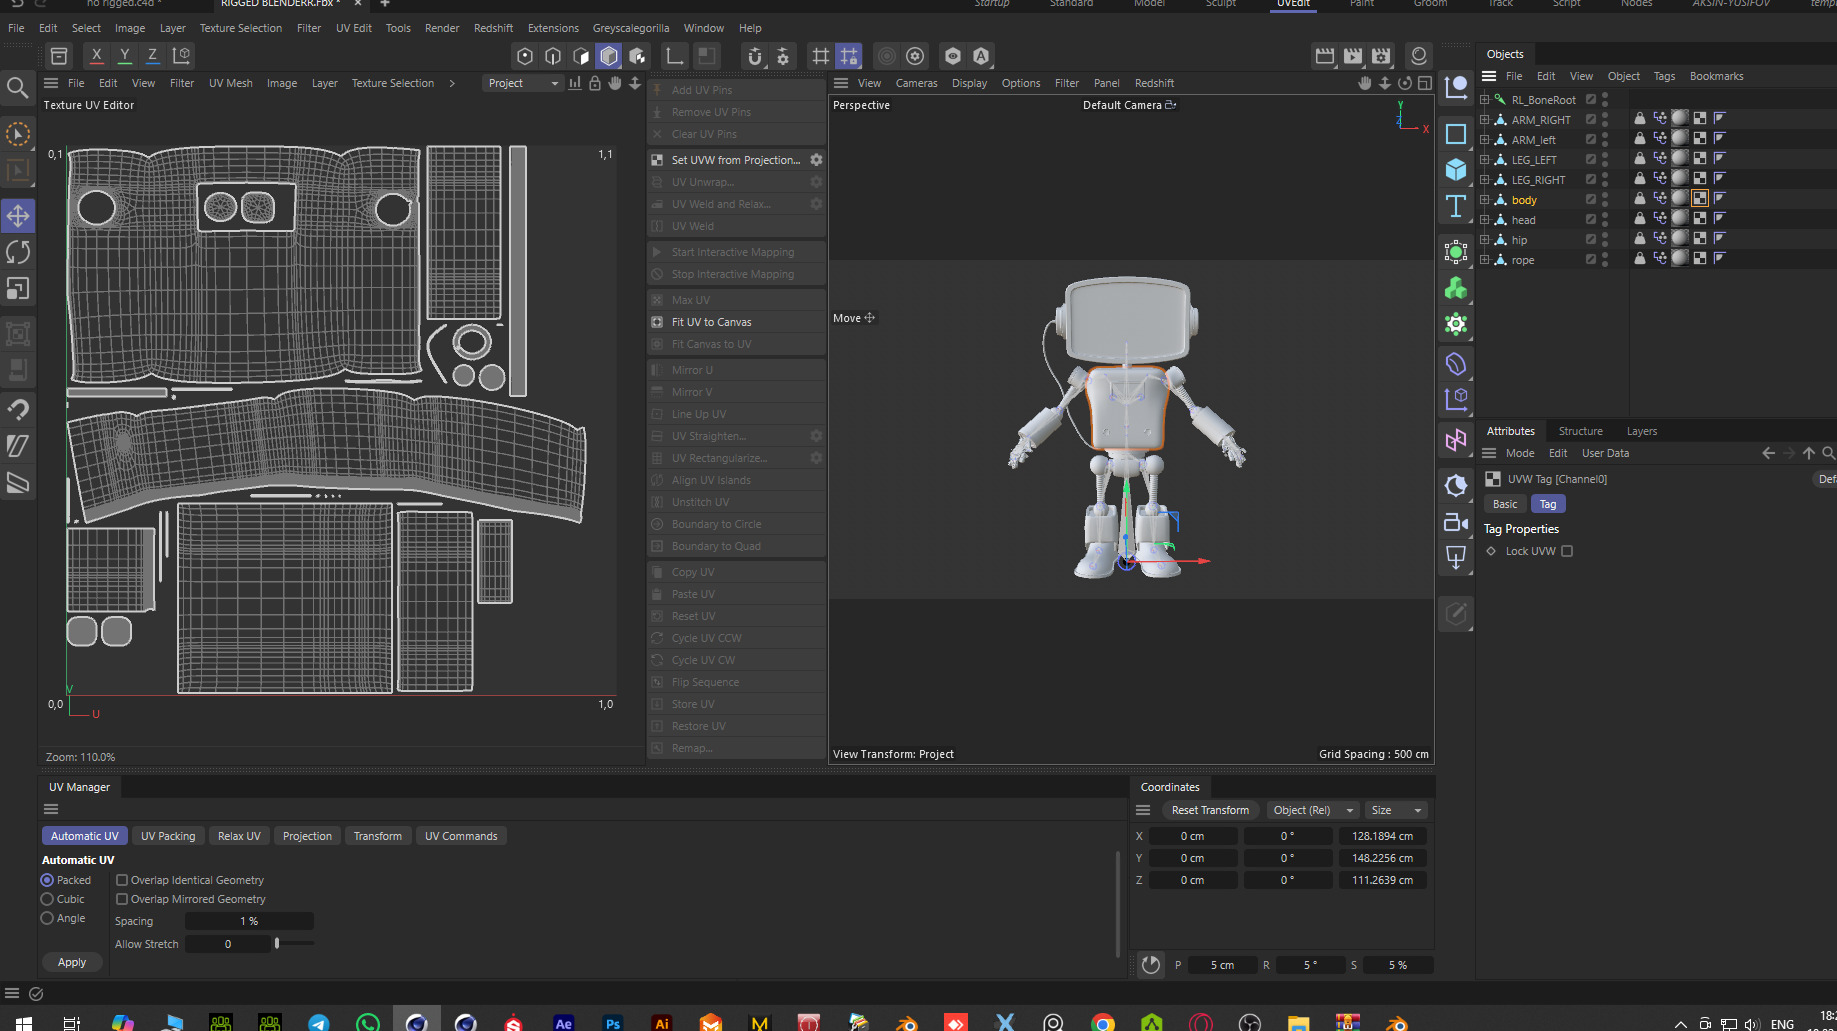
Task: Click the Render View clapperboard icon
Action: pos(1325,56)
